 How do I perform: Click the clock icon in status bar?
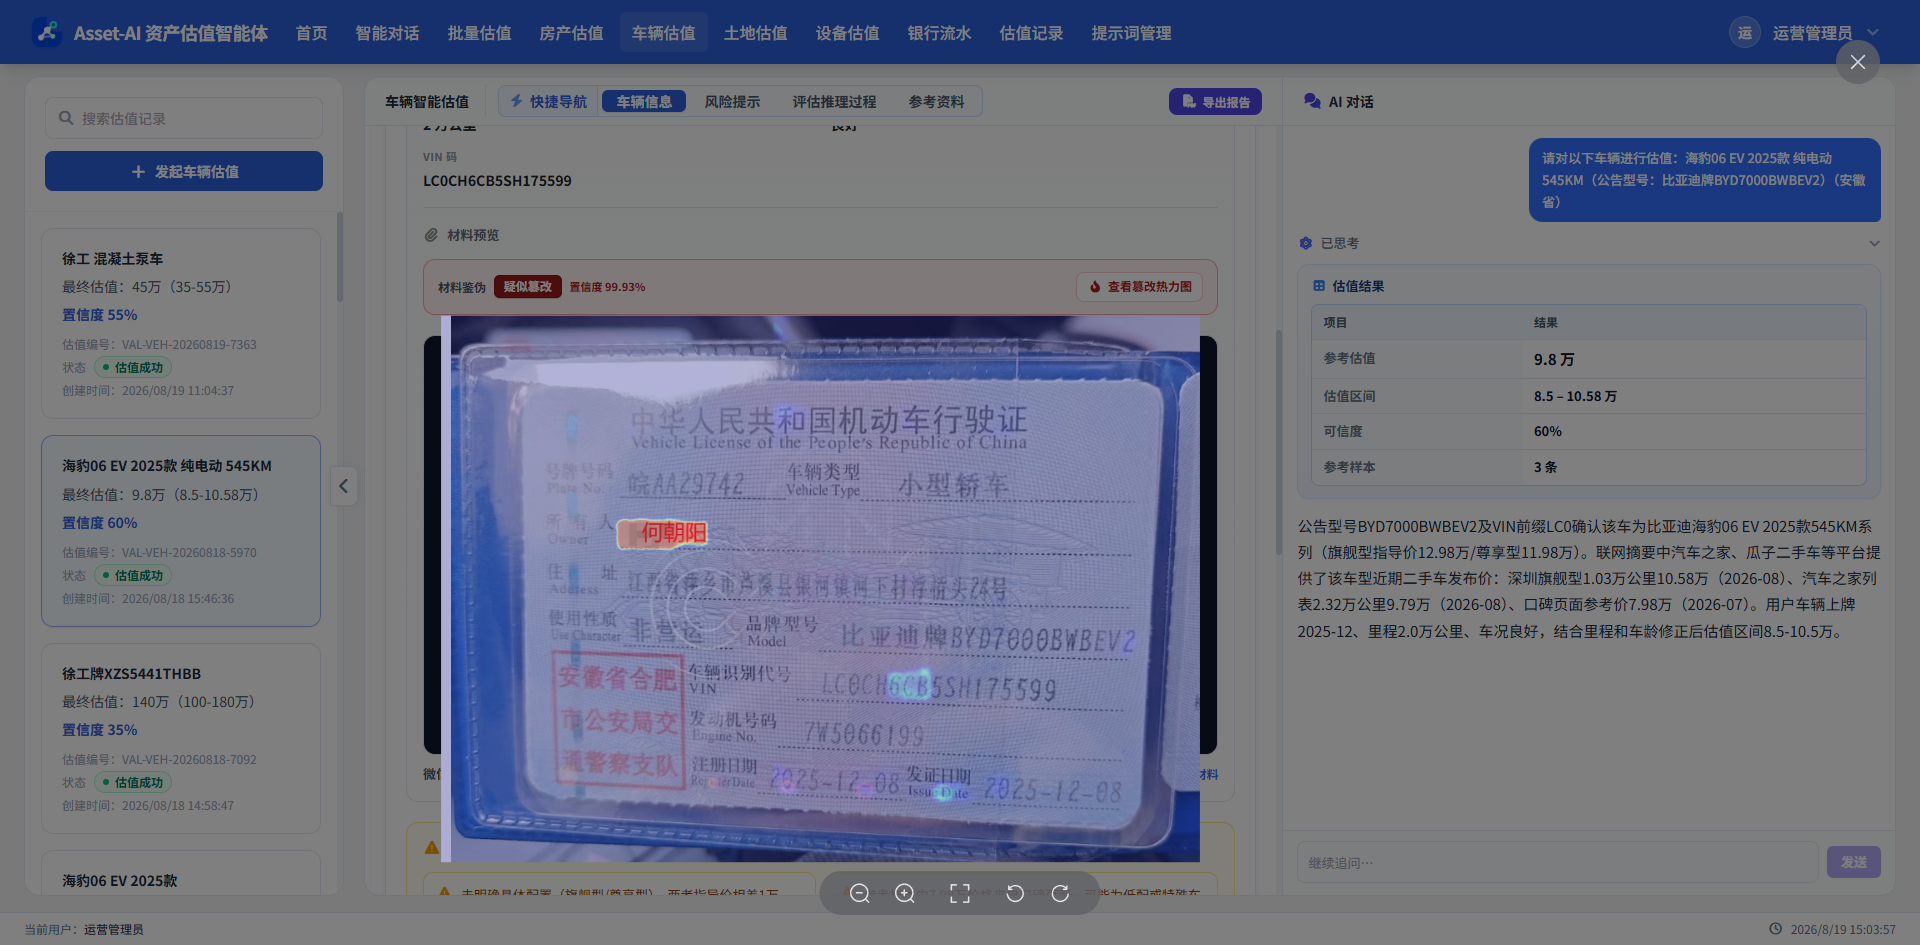click(1776, 929)
